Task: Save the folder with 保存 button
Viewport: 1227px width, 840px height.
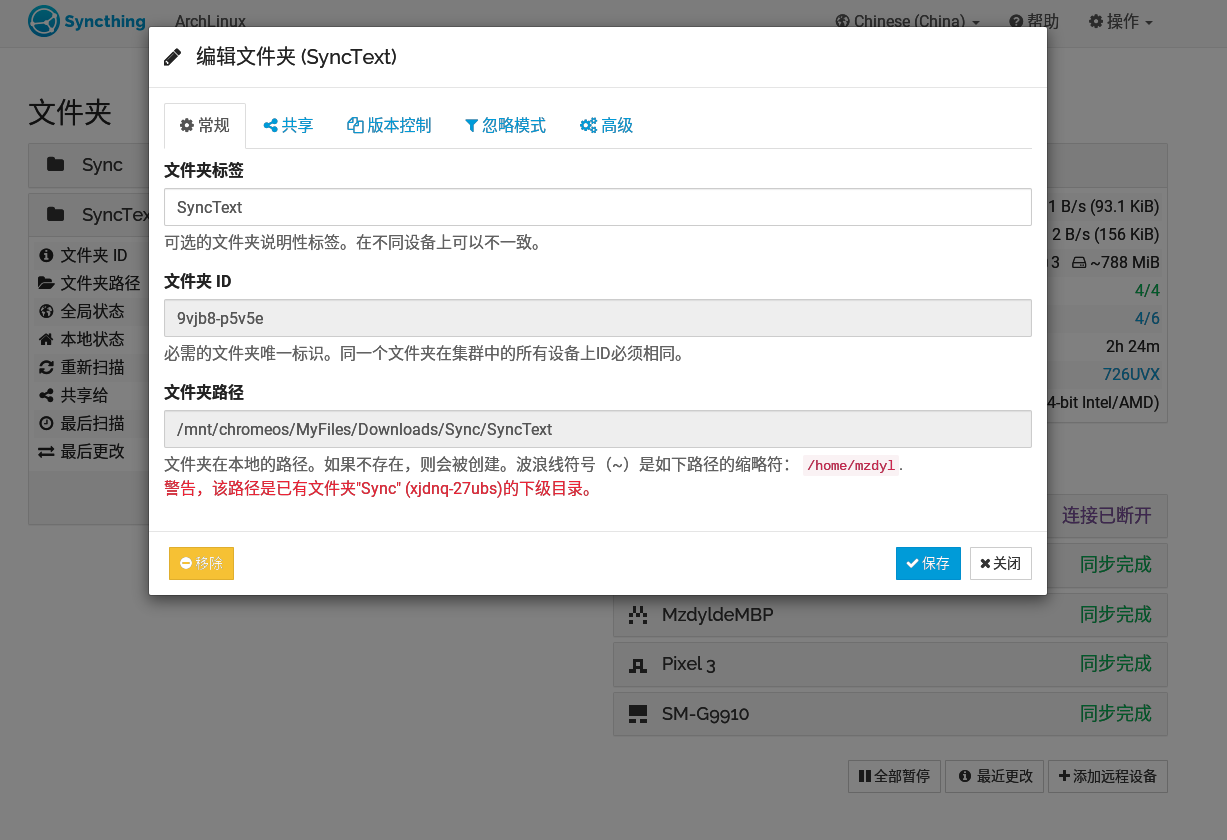Action: tap(928, 563)
